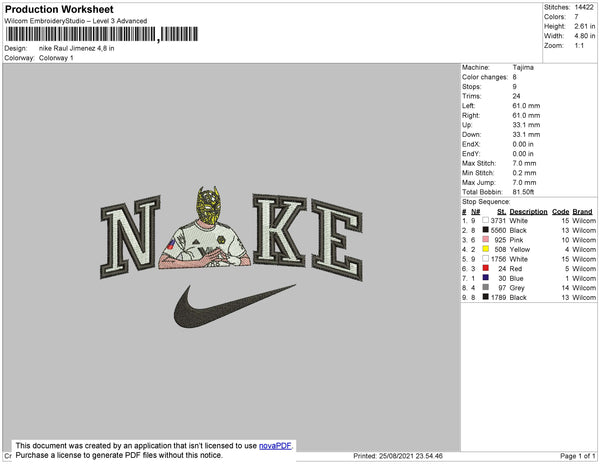
Task: Choose the yellow thread swatch in row 4
Action: pyautogui.click(x=486, y=249)
